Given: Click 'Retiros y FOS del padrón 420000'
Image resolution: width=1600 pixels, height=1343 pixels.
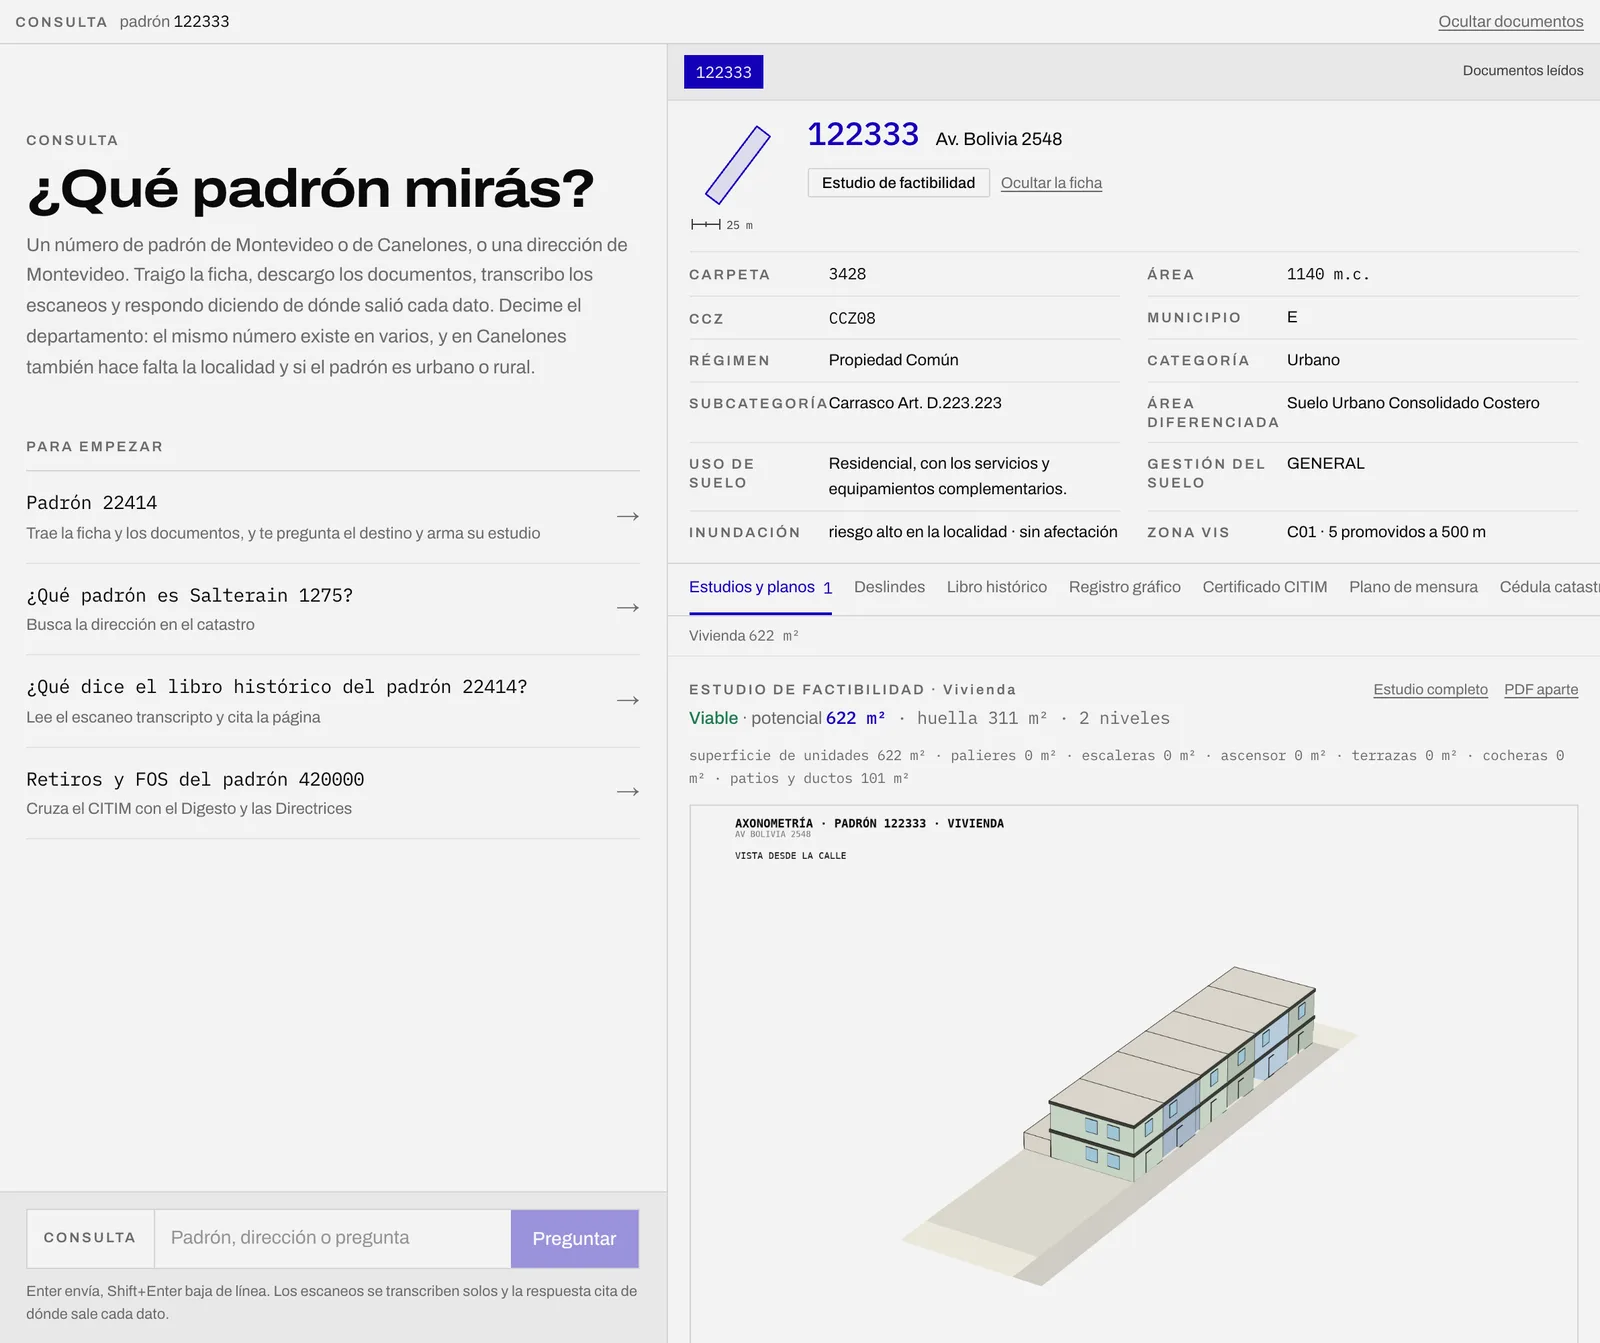Looking at the screenshot, I should 195,780.
